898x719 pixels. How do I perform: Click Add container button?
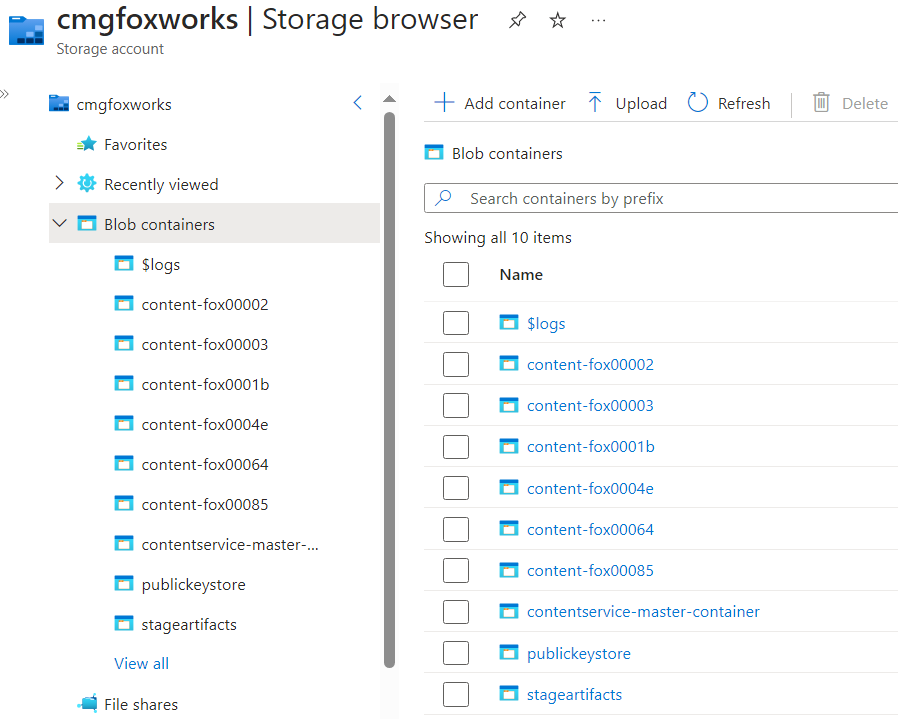pos(499,103)
